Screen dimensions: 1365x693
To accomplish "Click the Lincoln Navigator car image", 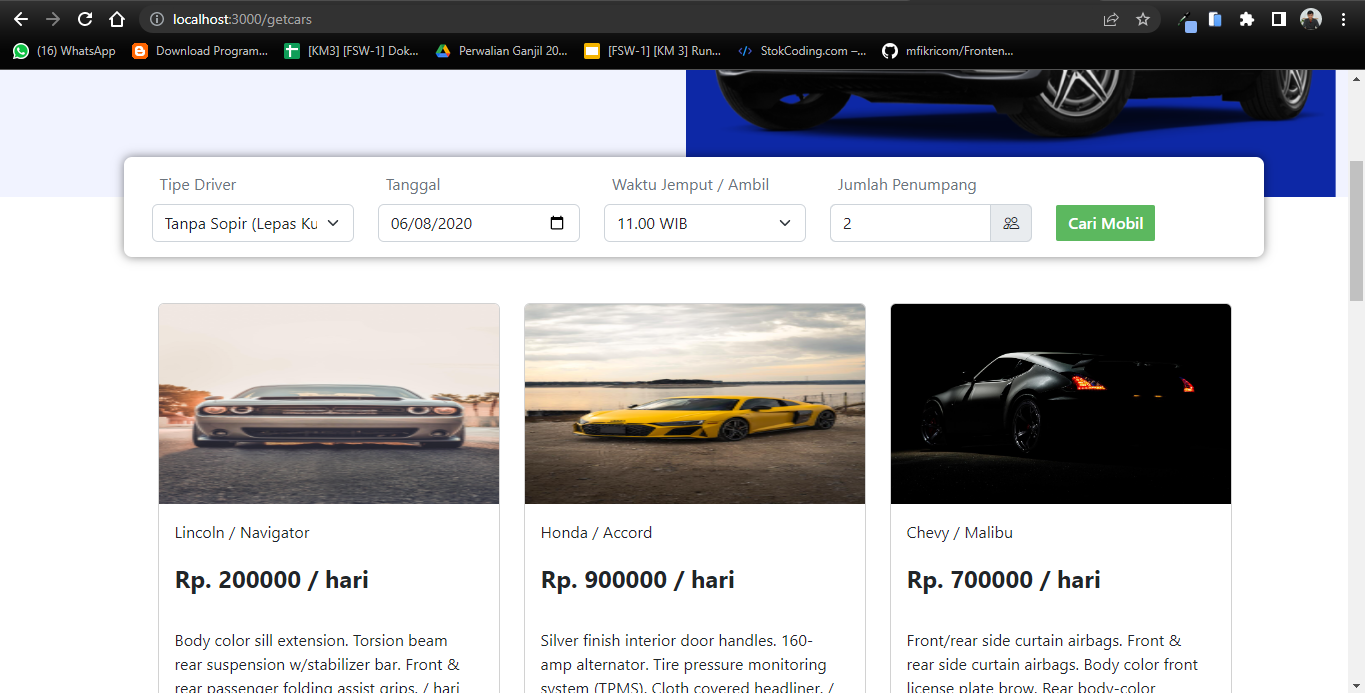I will click(x=329, y=404).
